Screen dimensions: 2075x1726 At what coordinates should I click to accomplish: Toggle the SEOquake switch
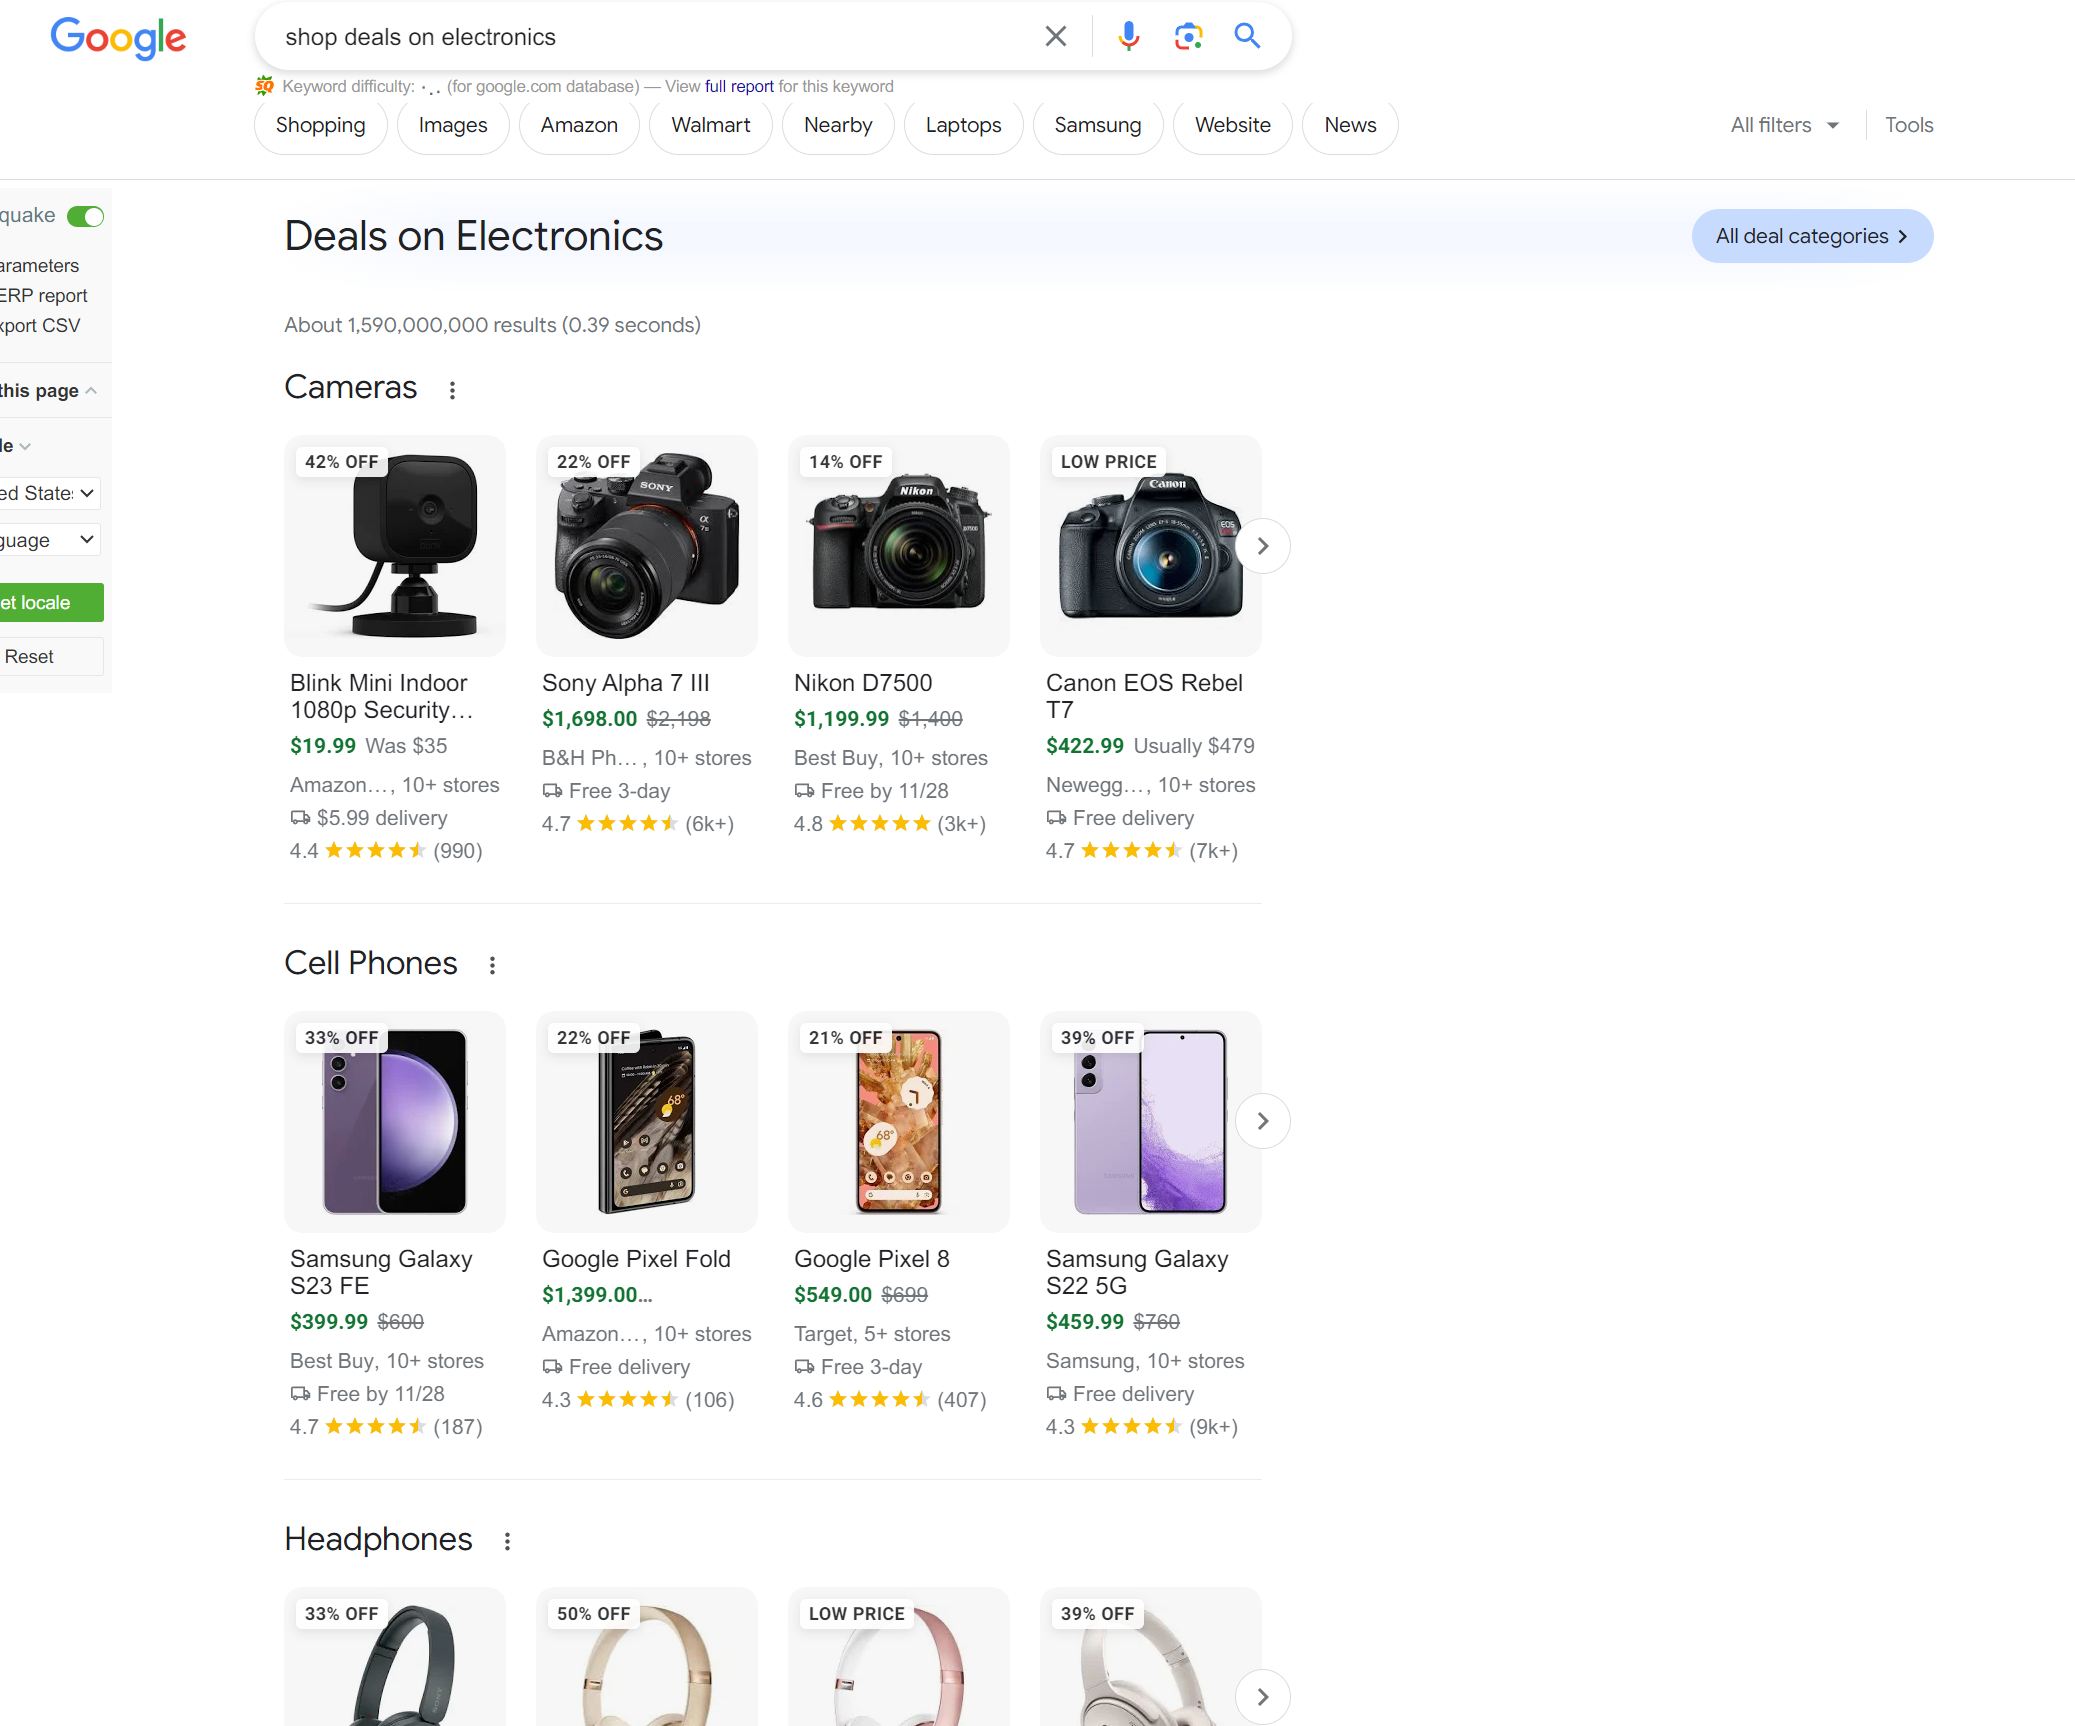[86, 216]
